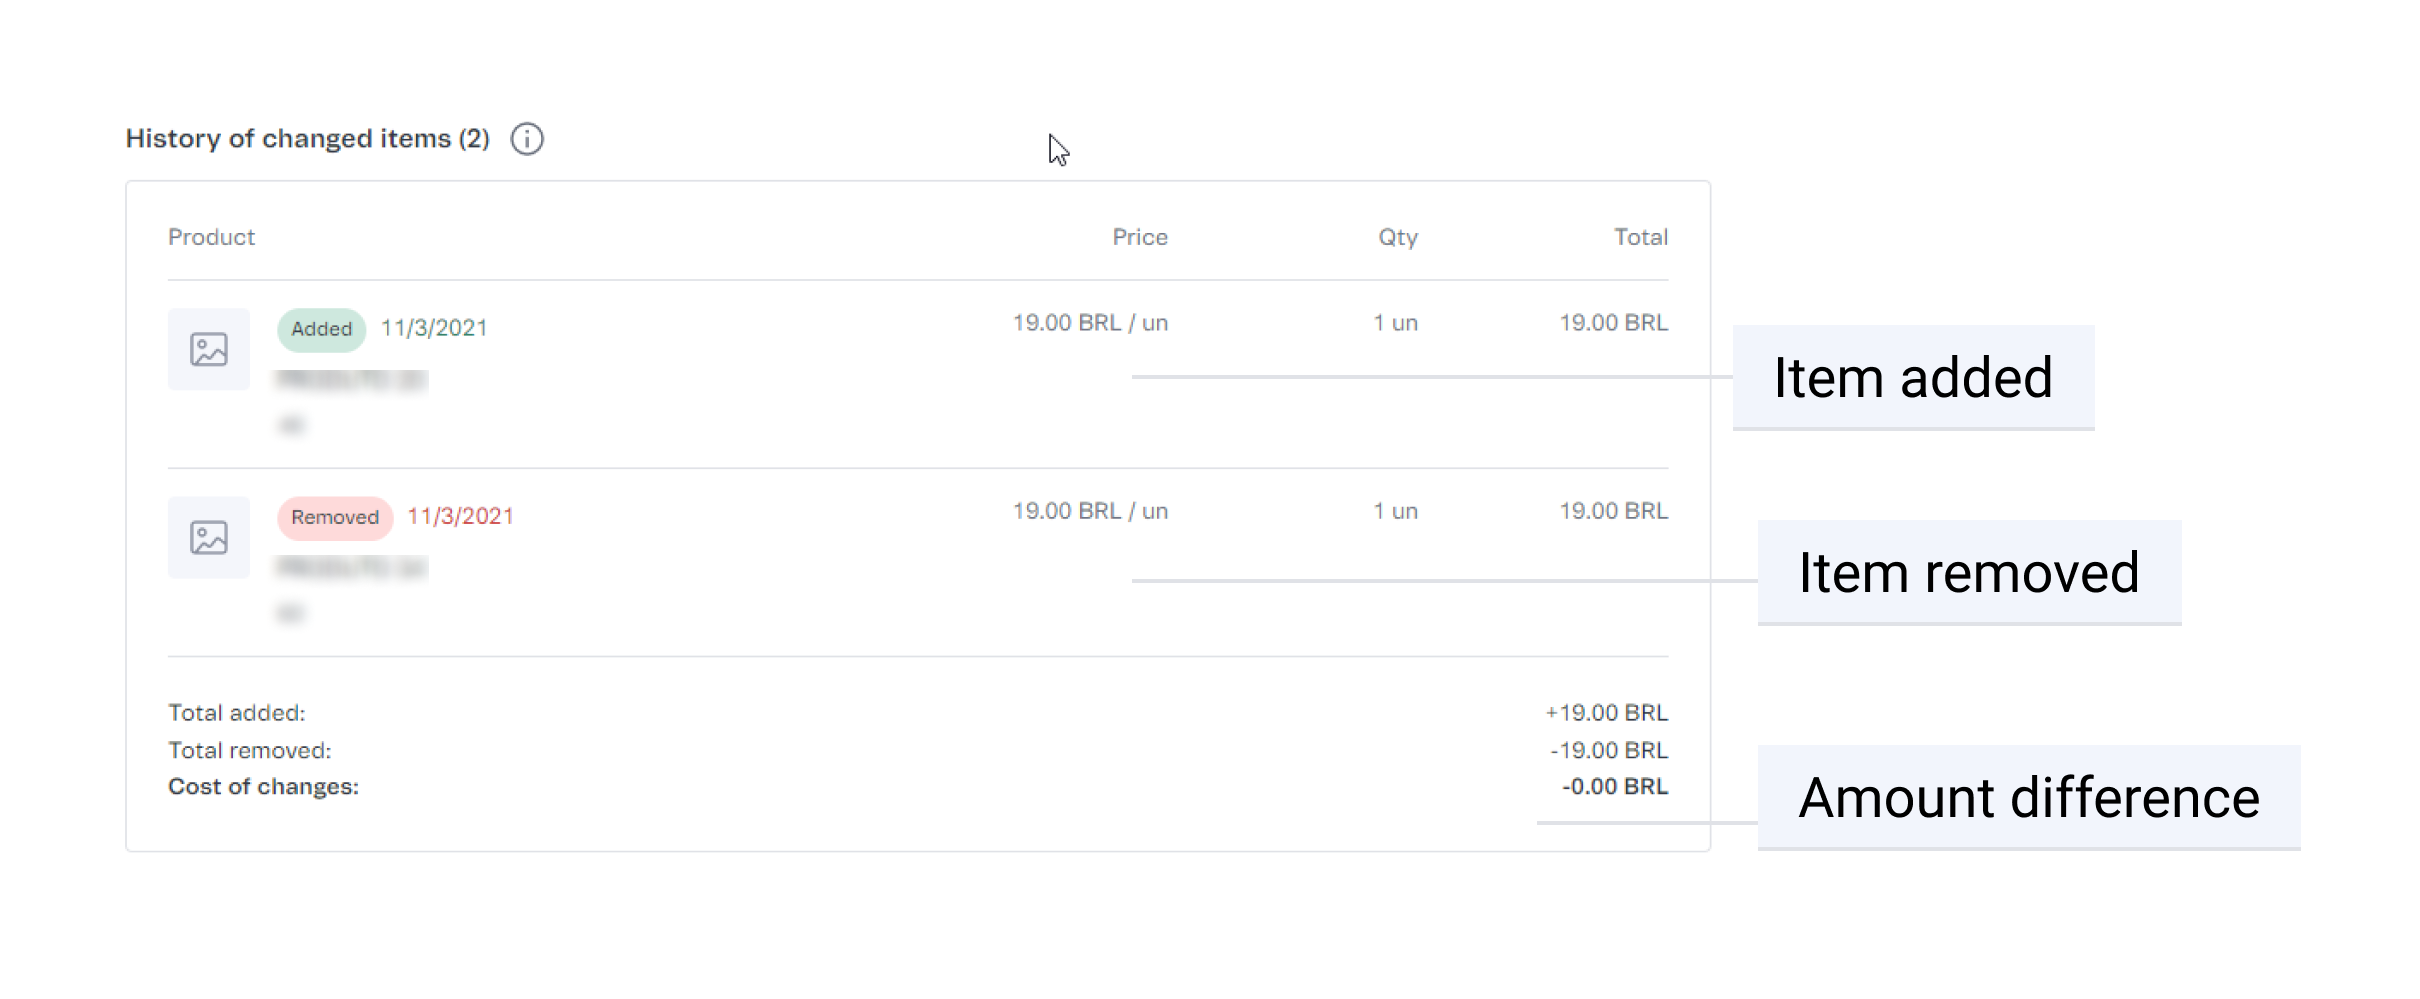Click the Item removed annotation label
This screenshot has width=2420, height=999.
tap(1968, 573)
